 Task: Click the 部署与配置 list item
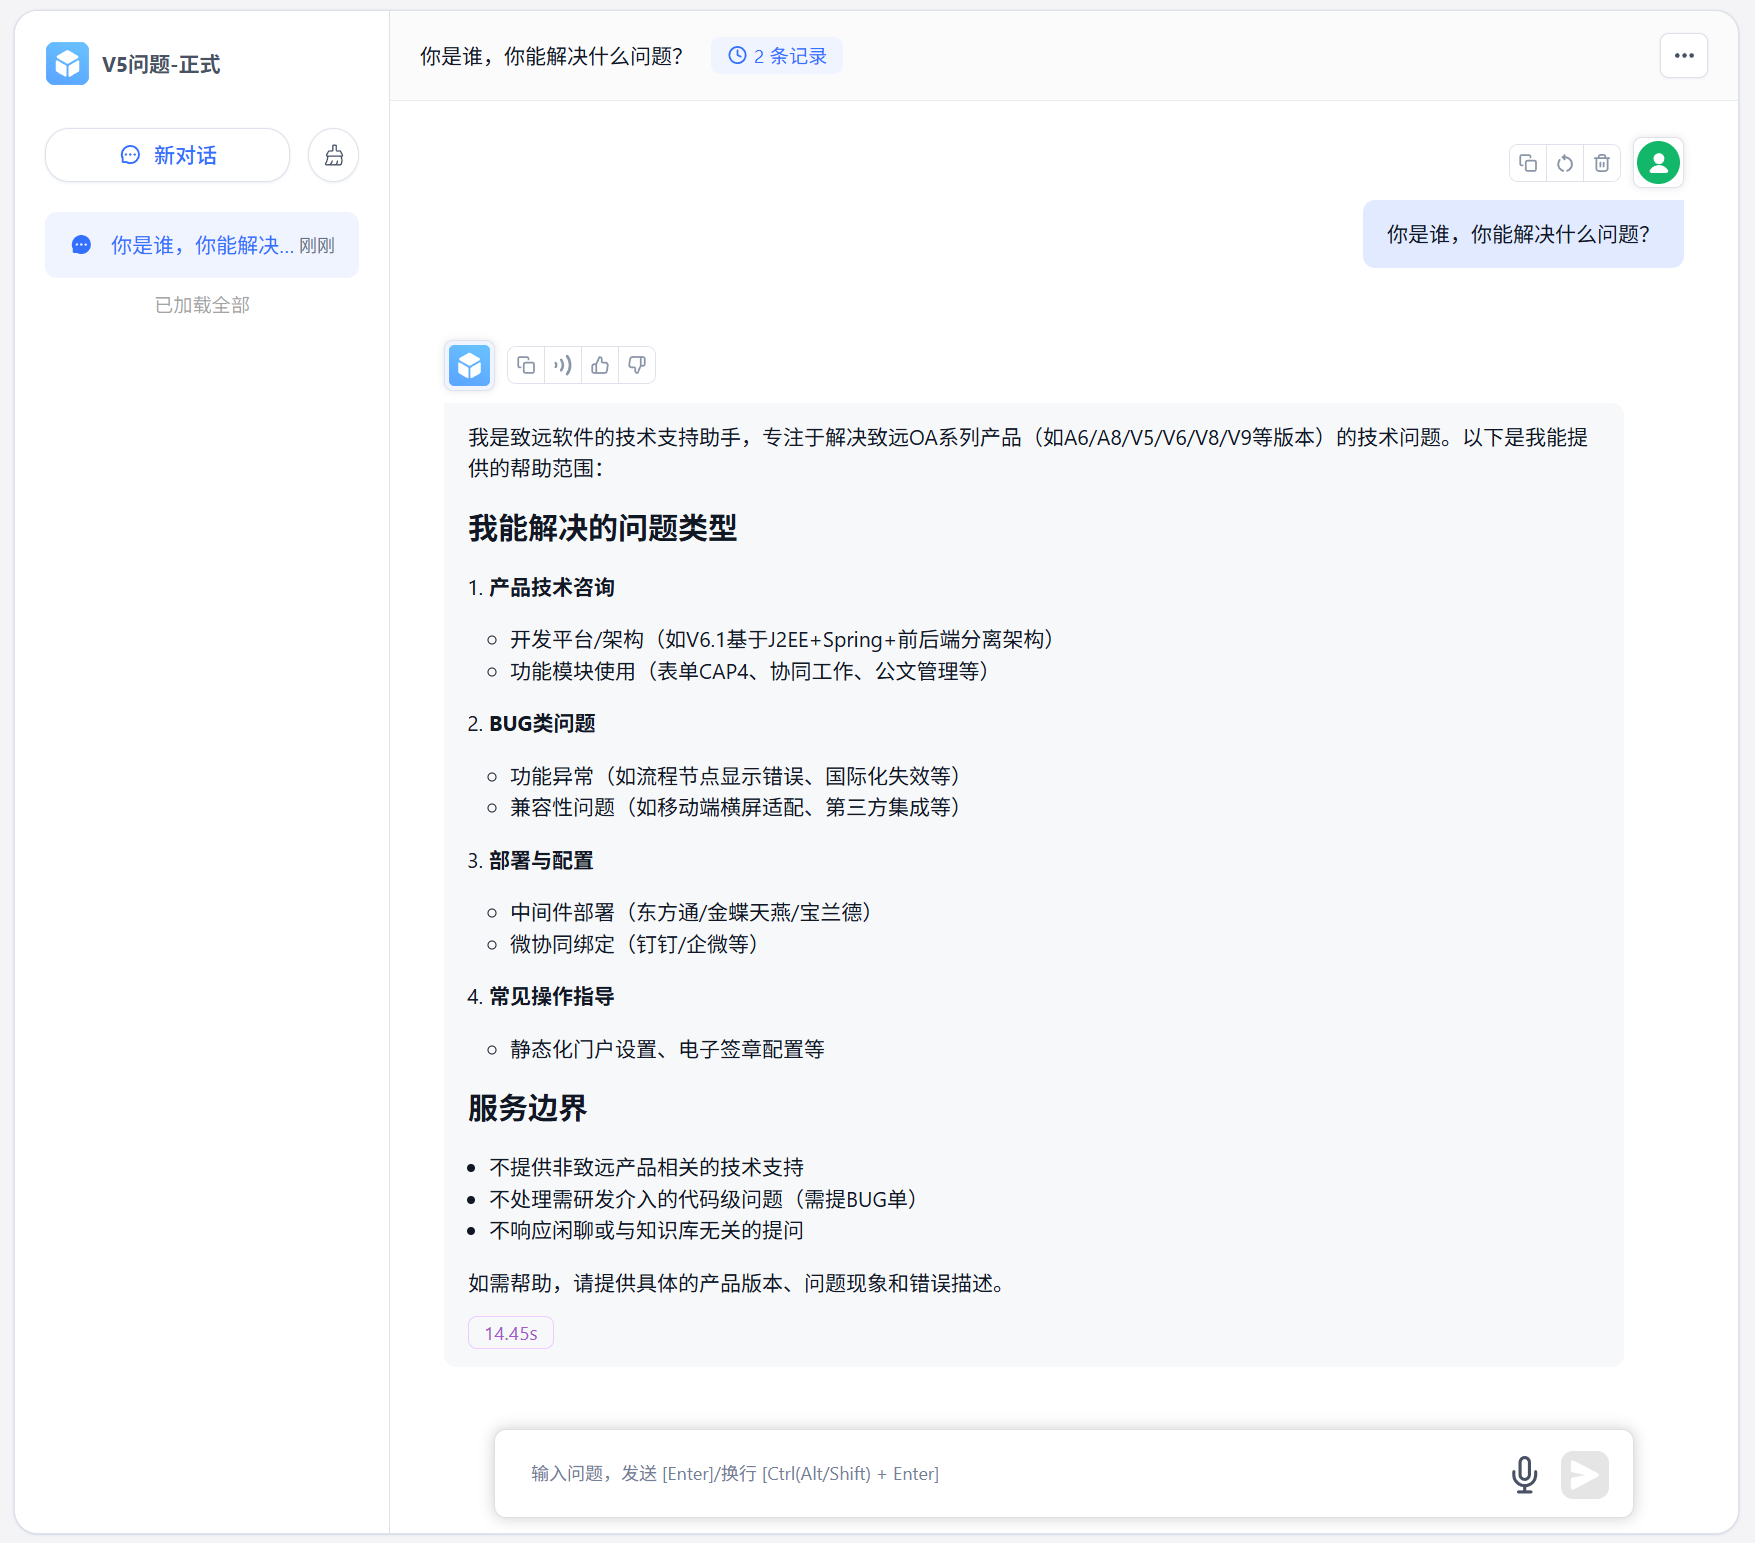[542, 860]
